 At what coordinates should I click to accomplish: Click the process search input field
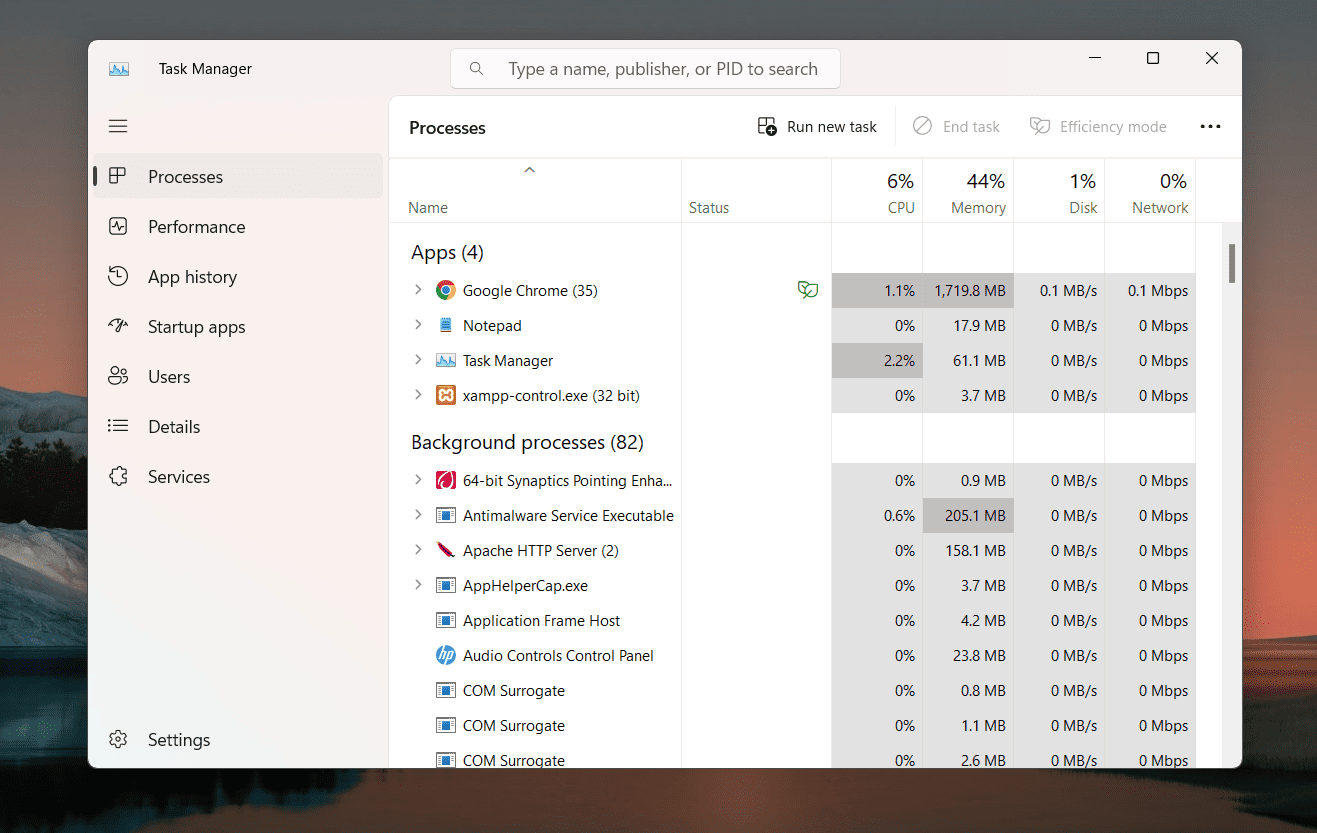[662, 69]
